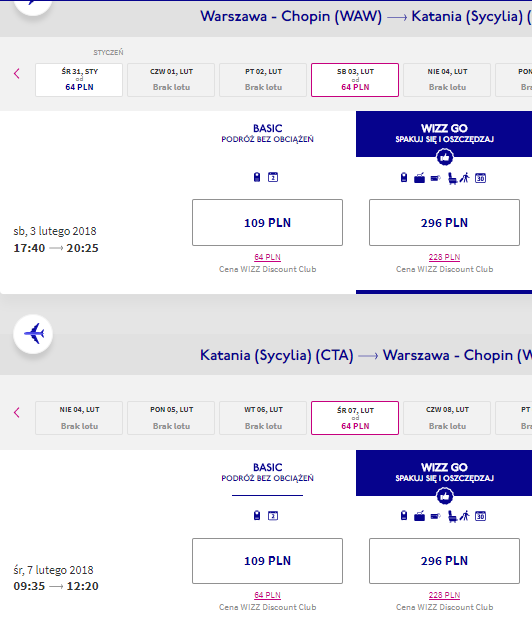This screenshot has width=532, height=619.
Task: Select return date CZW 08, LUT
Action: click(447, 418)
